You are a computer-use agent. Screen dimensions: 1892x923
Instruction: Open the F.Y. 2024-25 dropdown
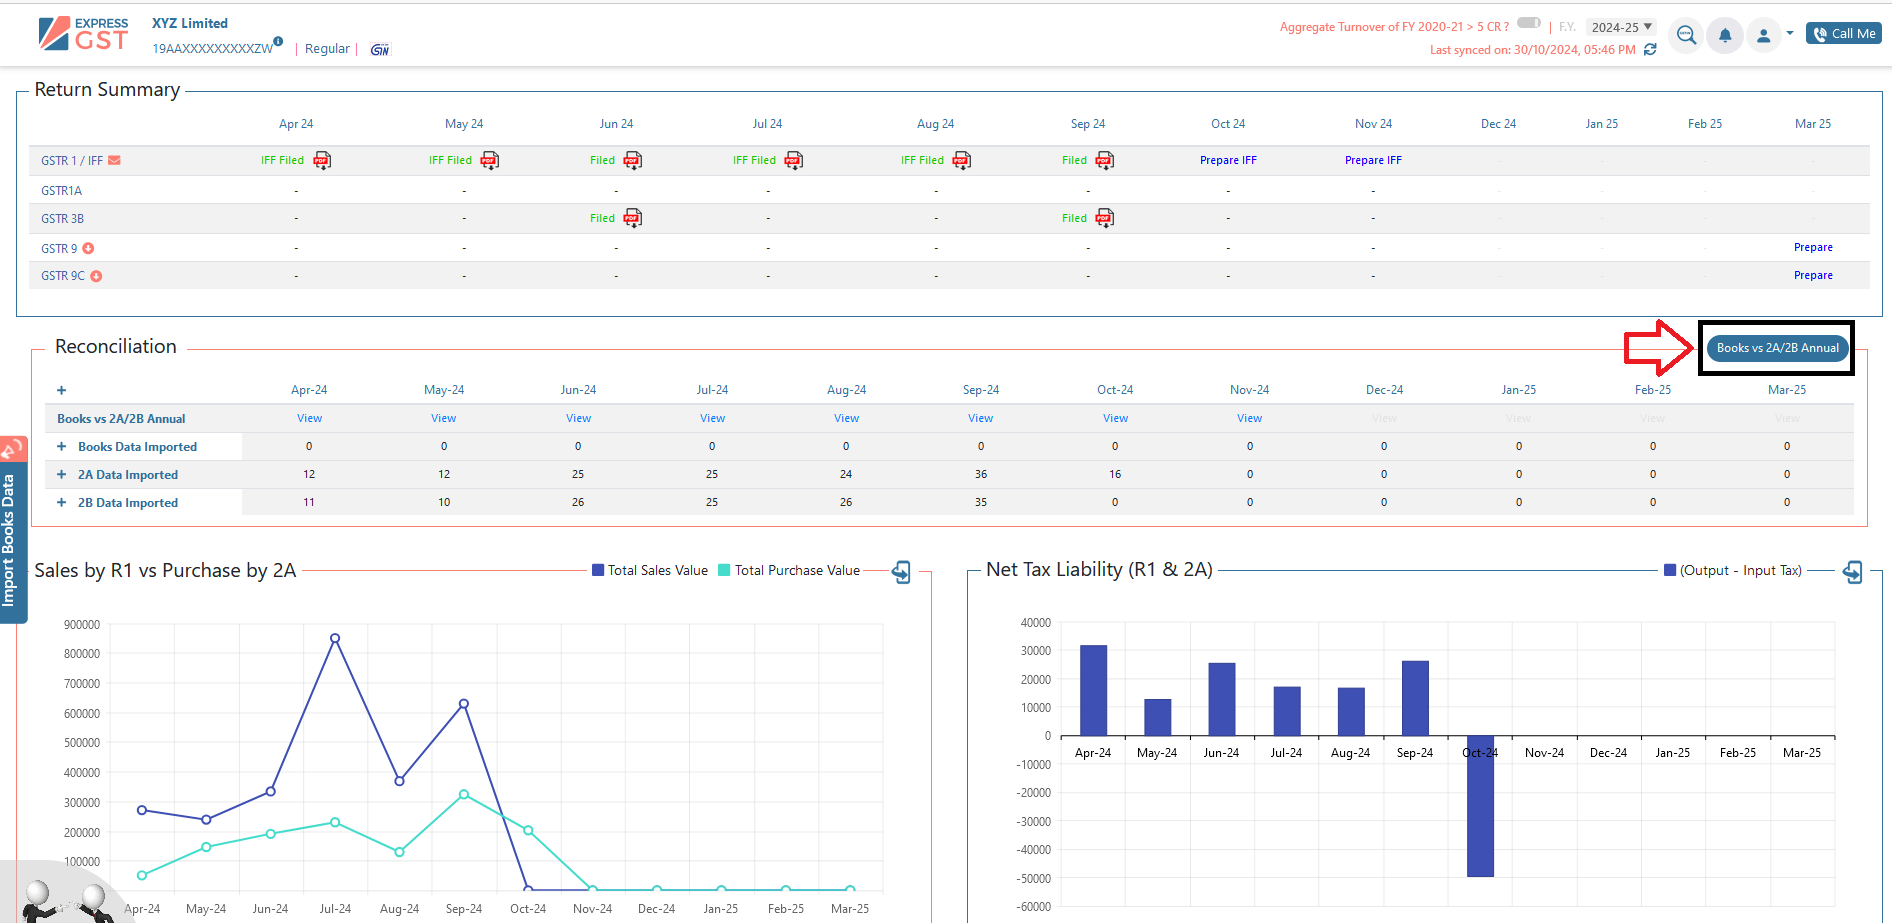coord(1621,27)
